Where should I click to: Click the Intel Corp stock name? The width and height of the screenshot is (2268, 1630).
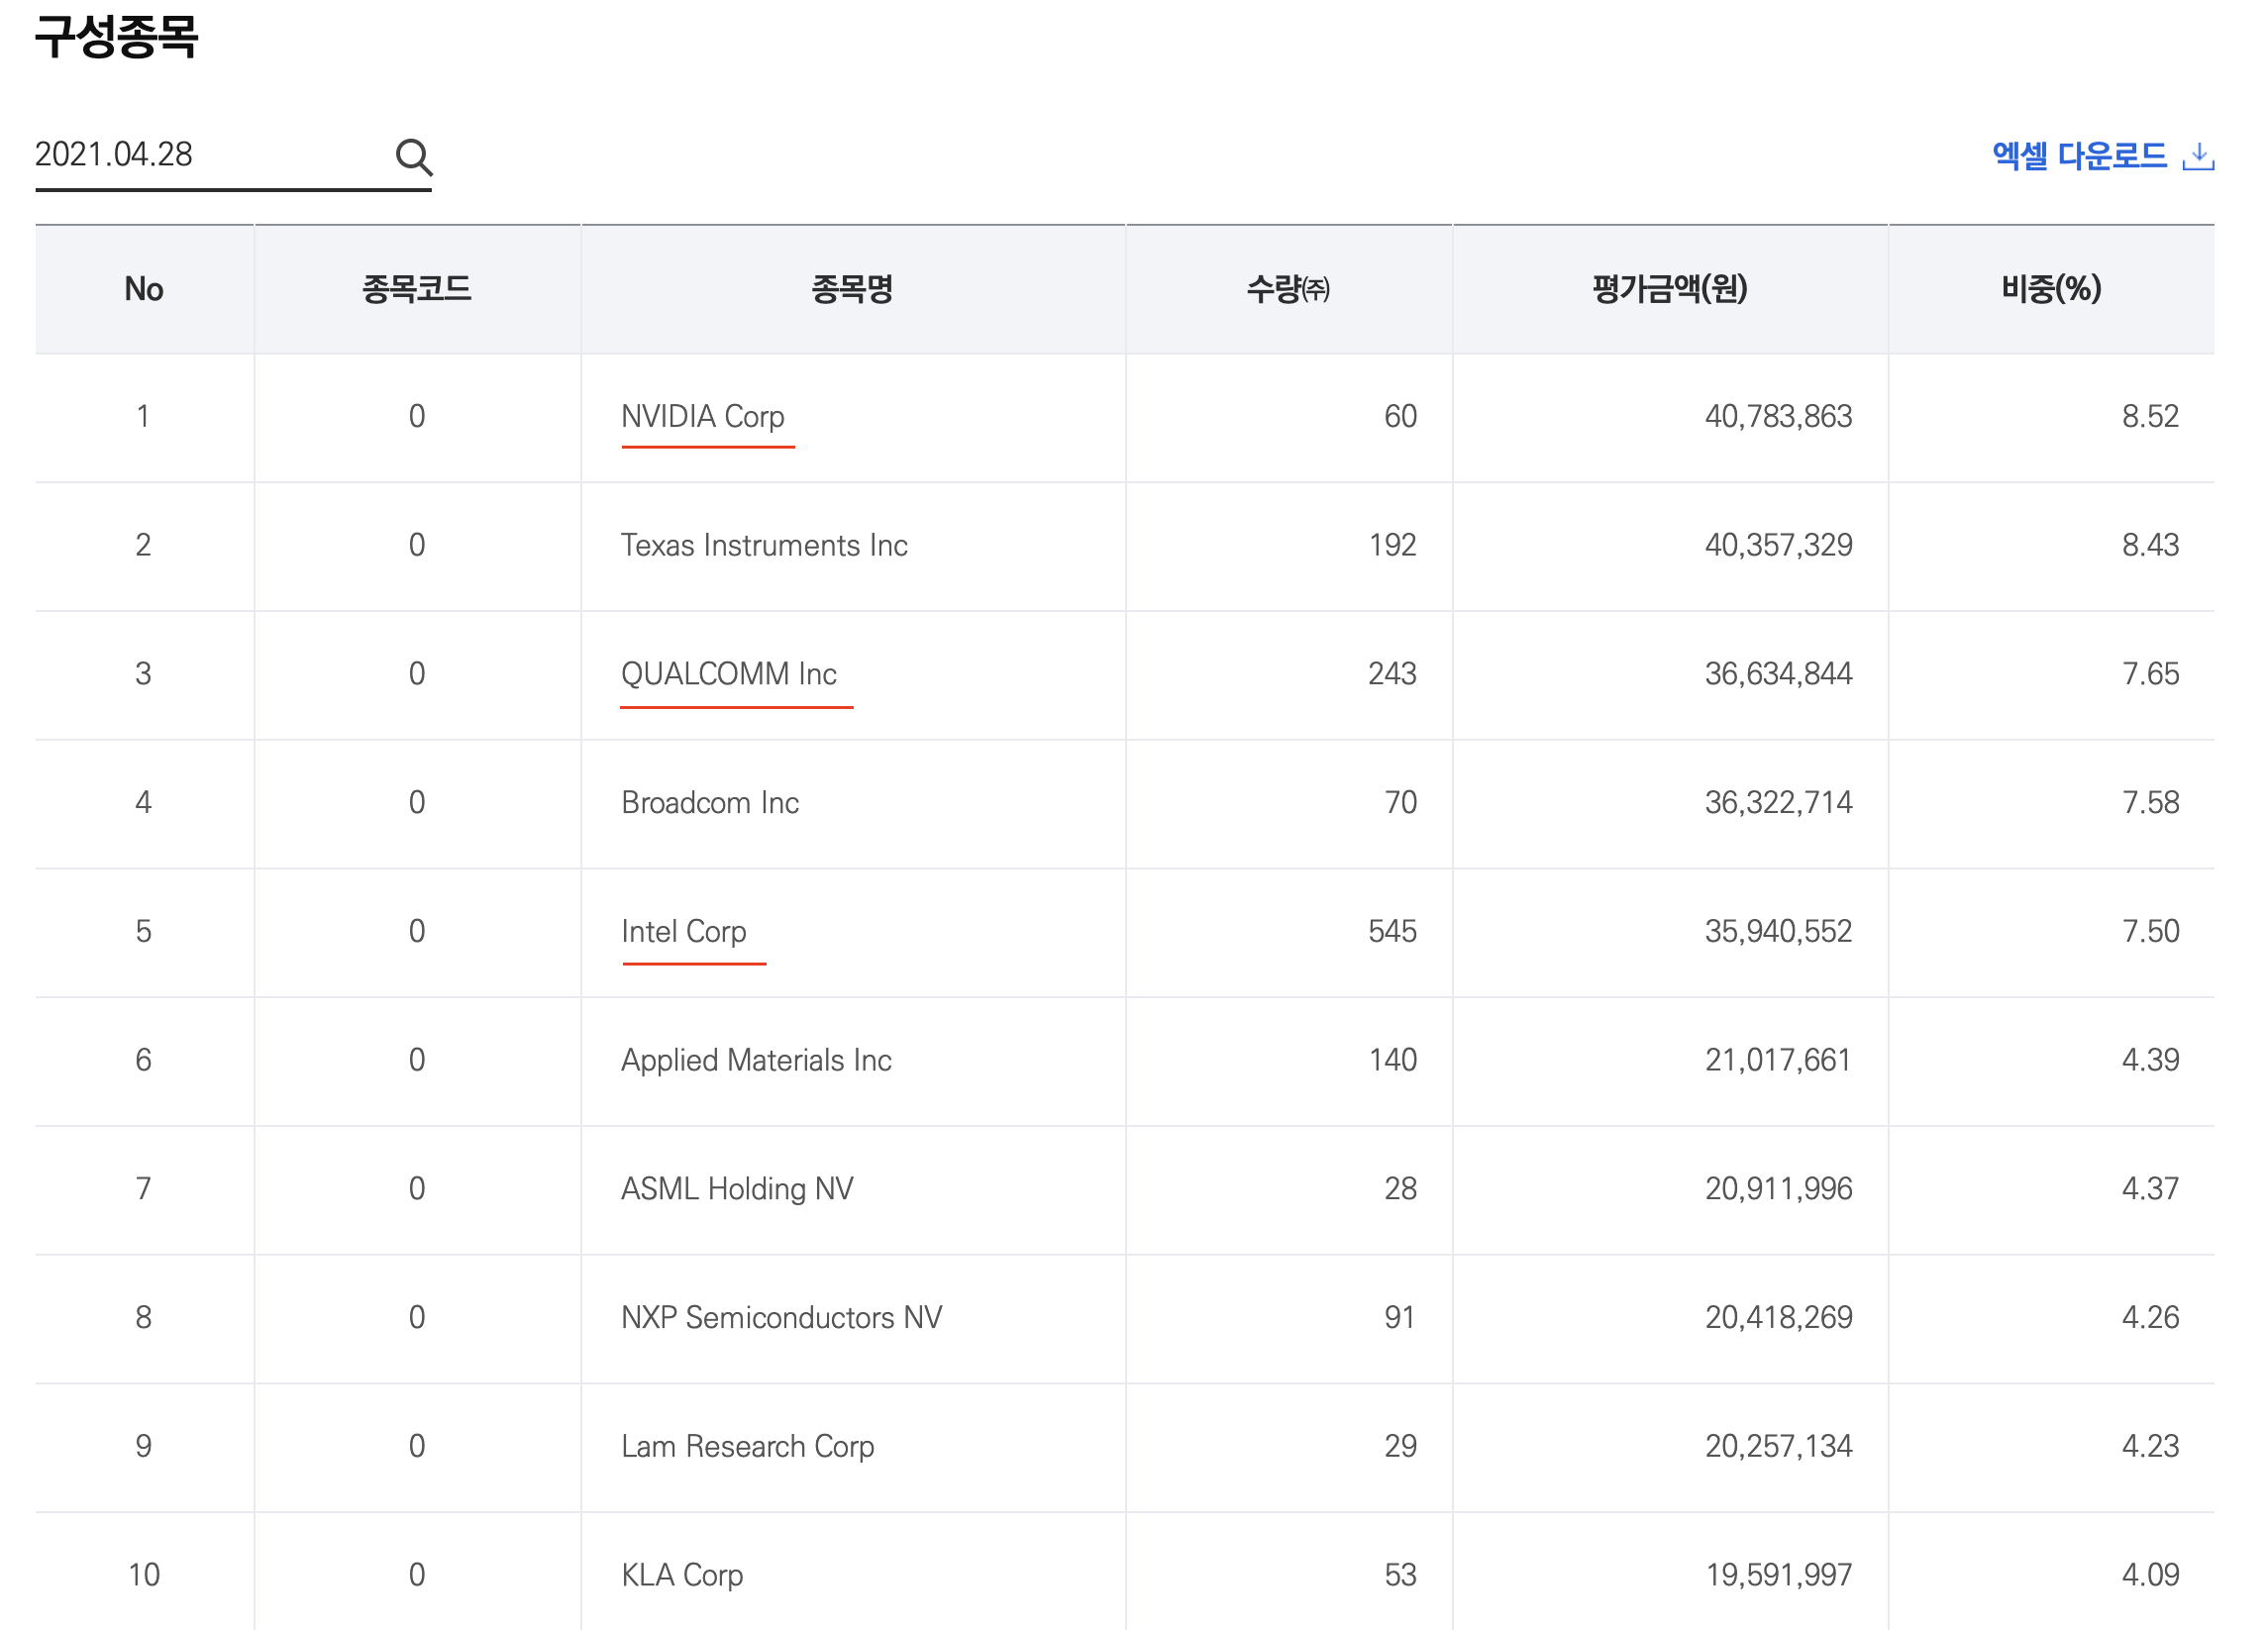[x=683, y=932]
